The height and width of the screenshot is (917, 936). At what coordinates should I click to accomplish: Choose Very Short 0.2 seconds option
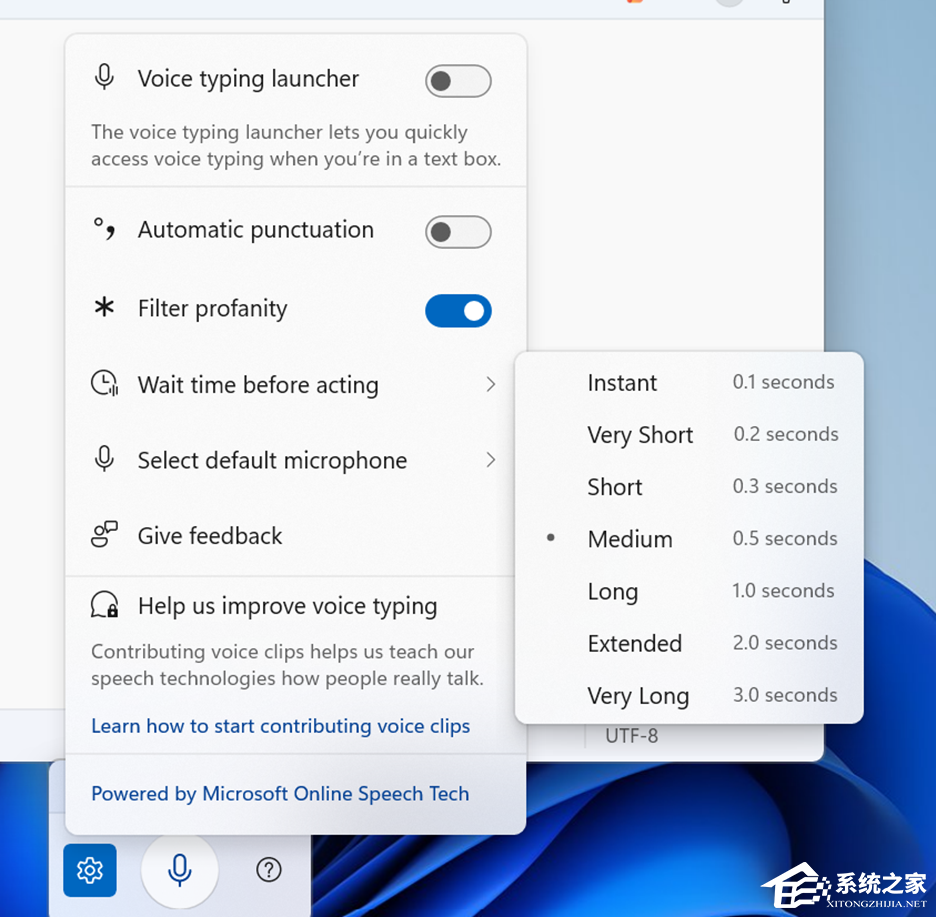[689, 435]
